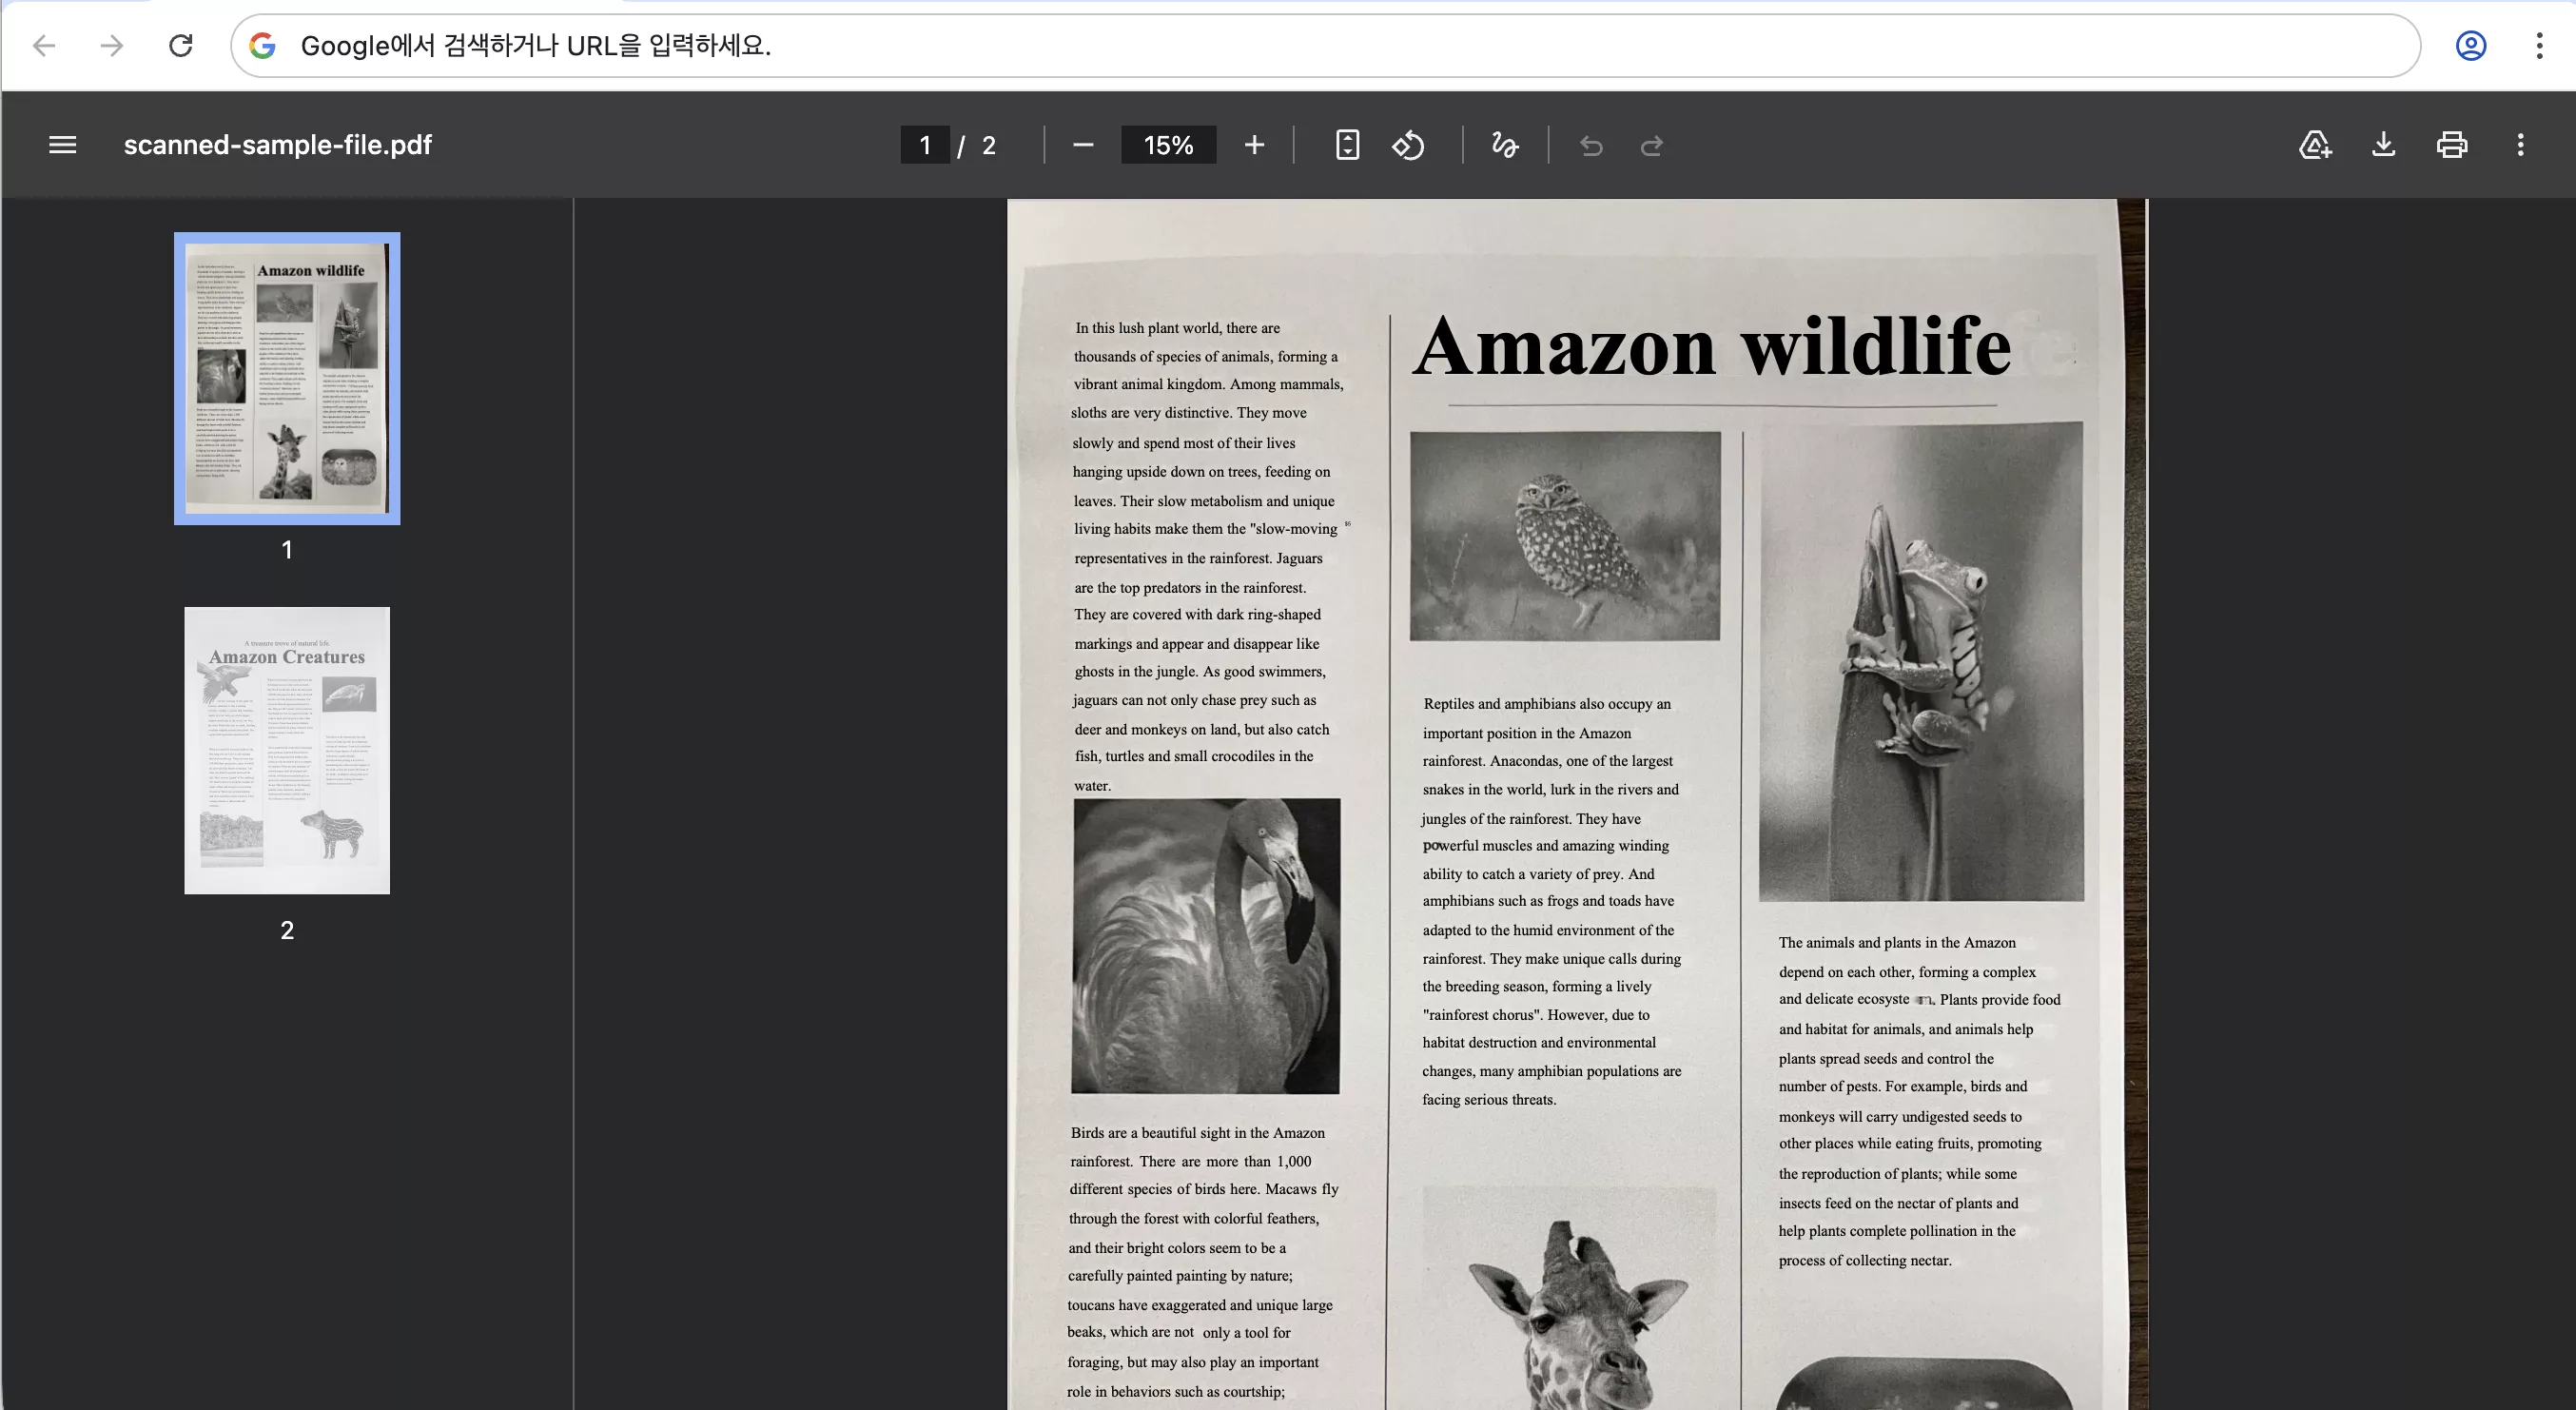Download the PDF file
This screenshot has height=1410, width=2576.
[2383, 145]
